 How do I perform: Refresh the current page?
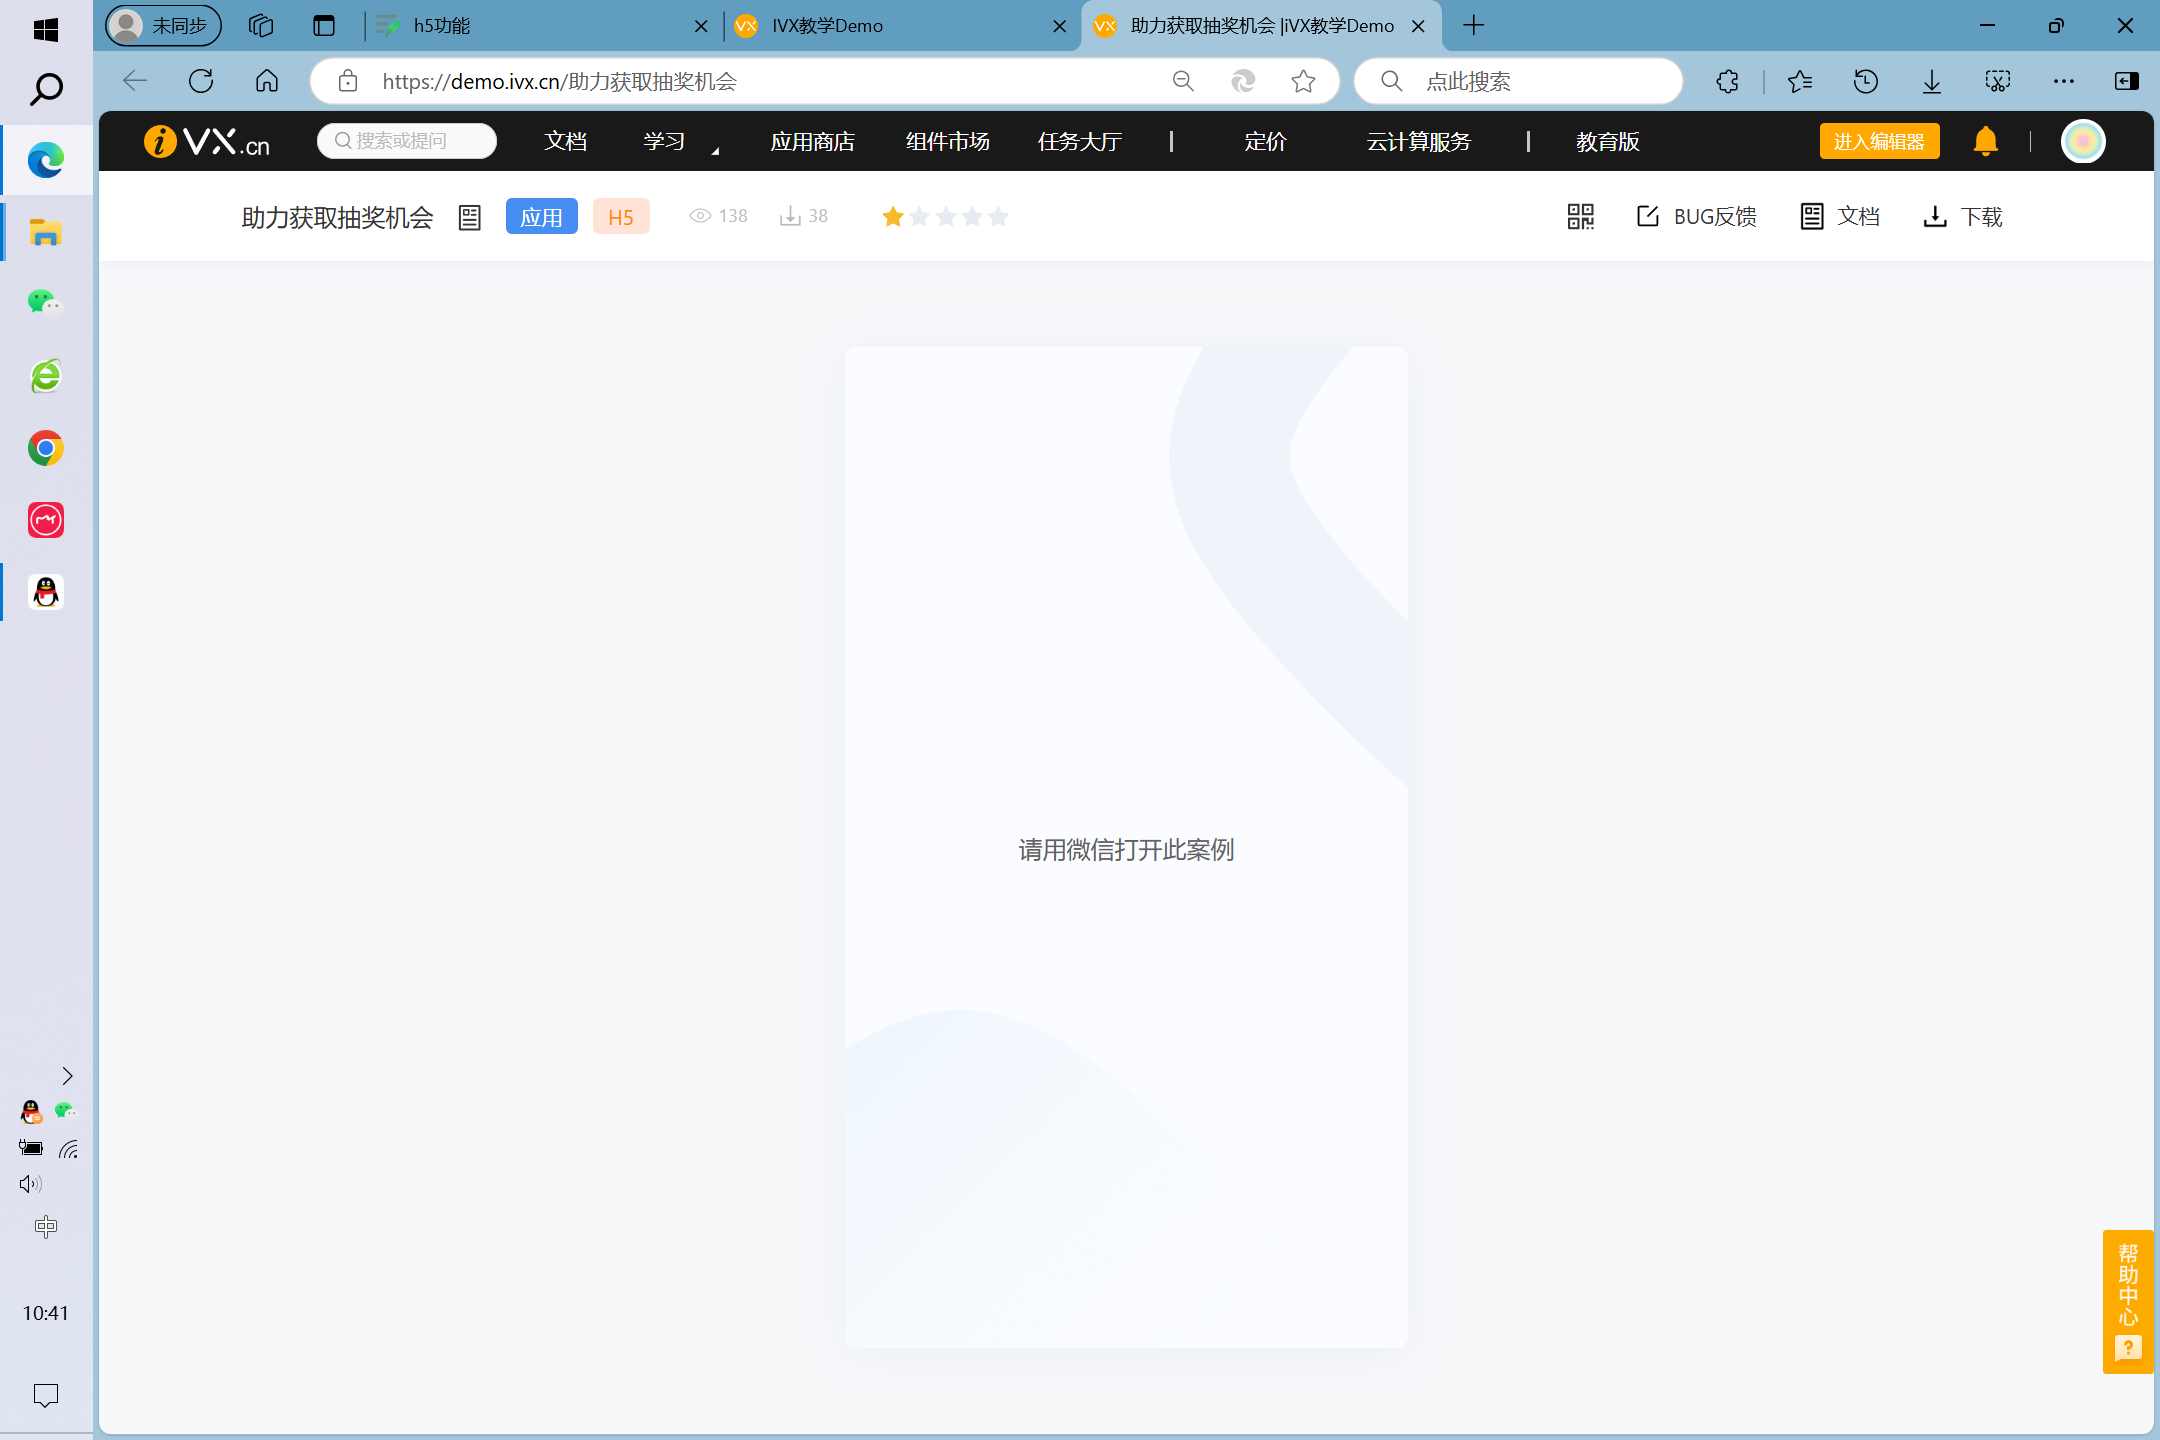click(201, 81)
